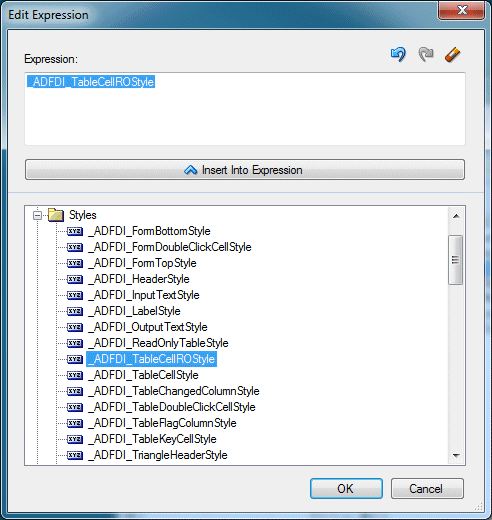Click the xyz icon beside _ADFDI_LabelStyle
492x520 pixels.
click(x=75, y=311)
